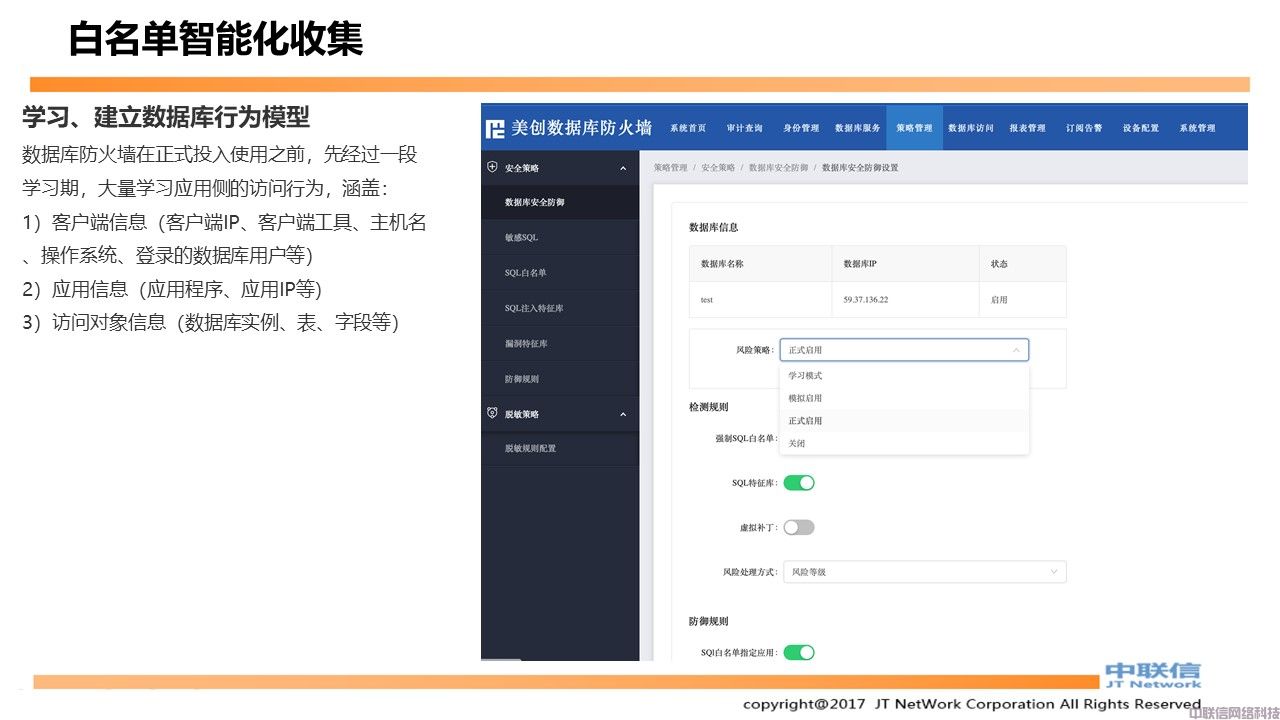Image resolution: width=1280 pixels, height=720 pixels.
Task: Click the 美创 firewall logo icon
Action: (x=495, y=129)
